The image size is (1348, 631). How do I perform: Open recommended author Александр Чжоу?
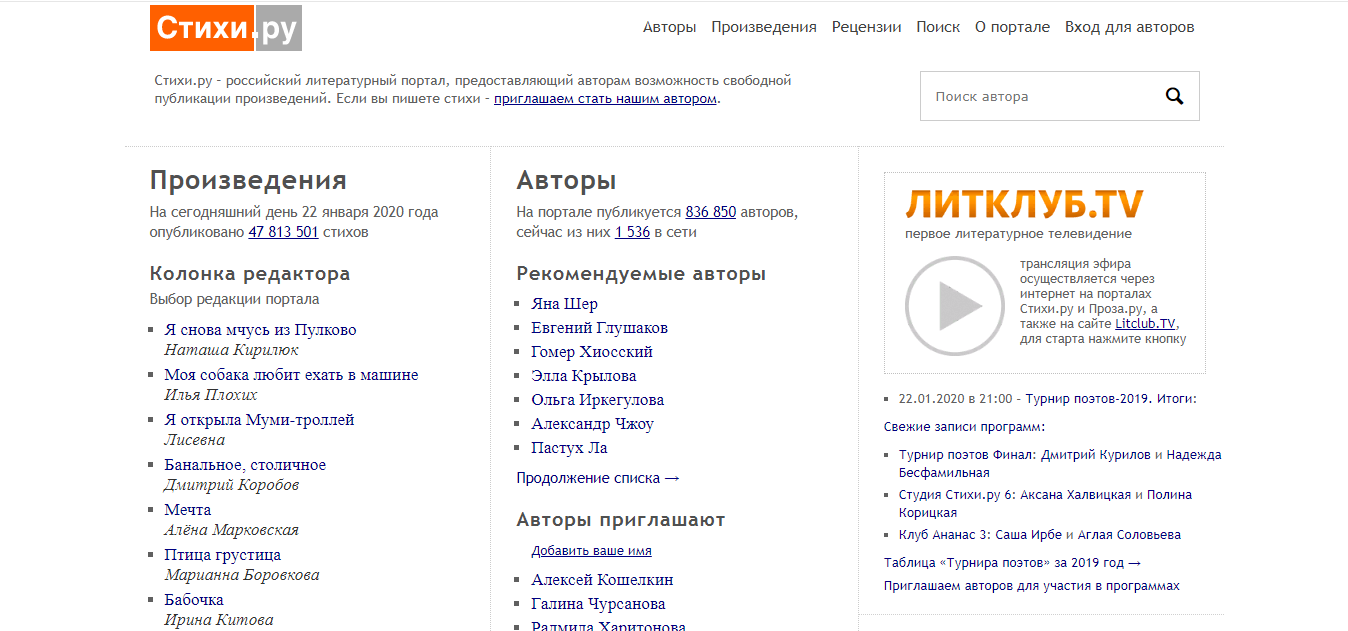click(592, 424)
